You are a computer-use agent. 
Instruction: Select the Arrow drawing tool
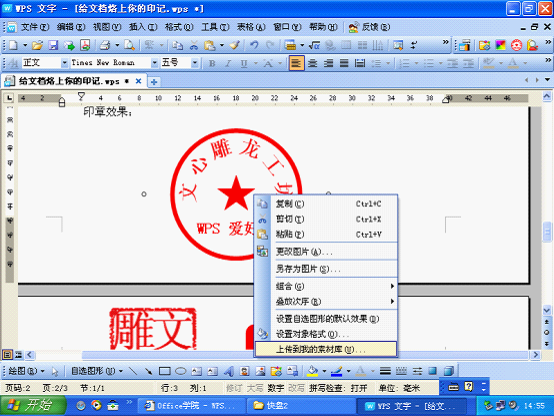pos(148,371)
